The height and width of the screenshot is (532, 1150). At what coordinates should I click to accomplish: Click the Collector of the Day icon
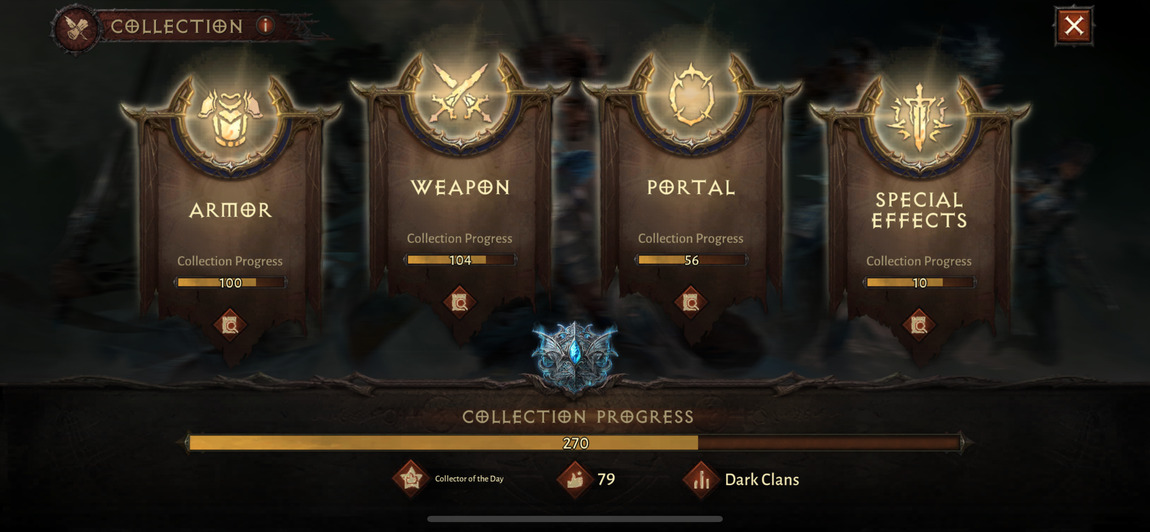click(411, 479)
